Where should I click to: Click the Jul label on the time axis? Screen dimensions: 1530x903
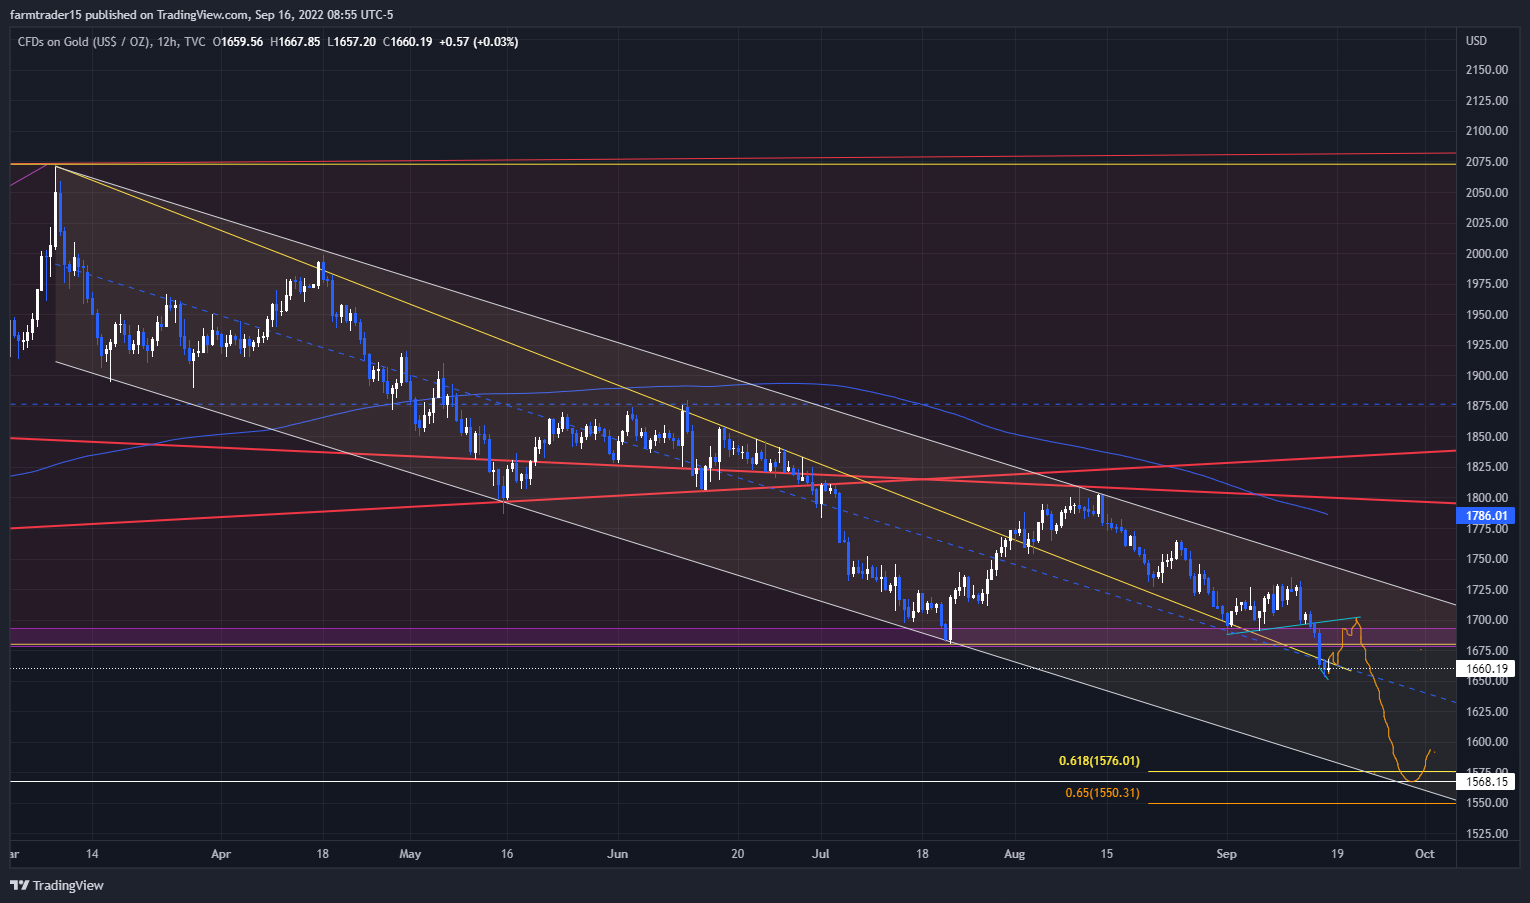[x=821, y=854]
